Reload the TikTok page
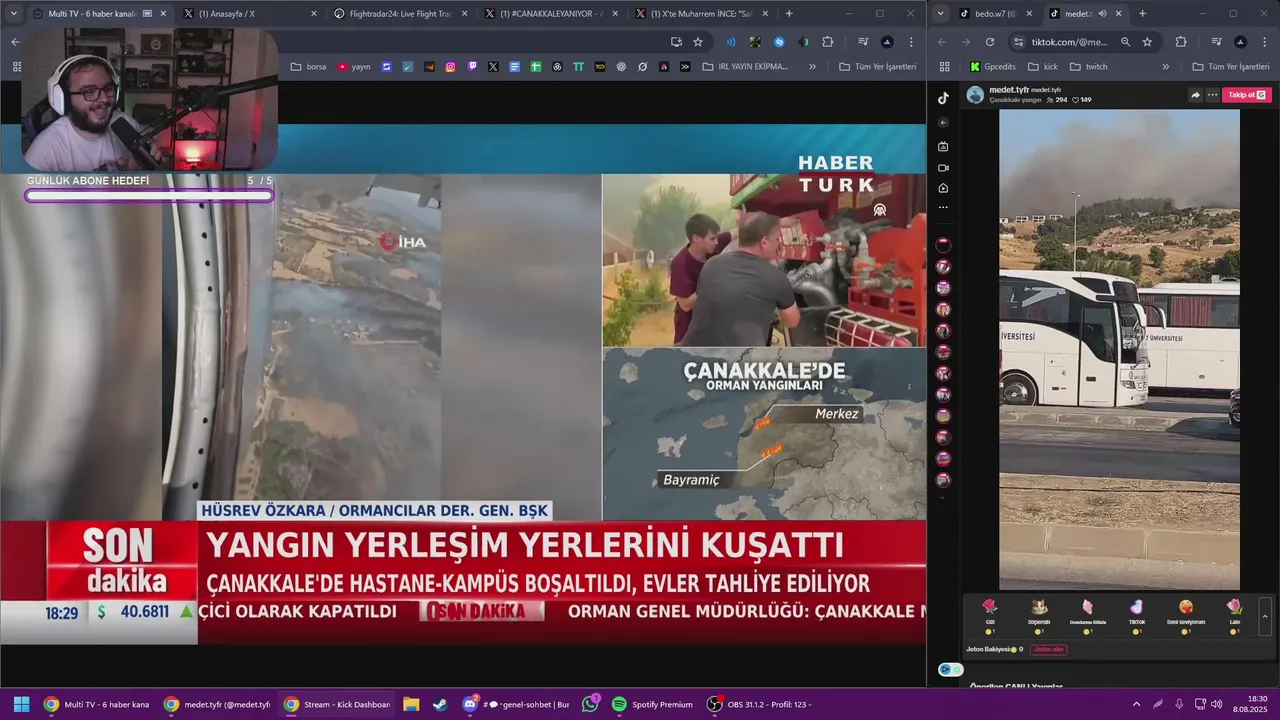Screen dimensions: 1280x720 pos(989,42)
